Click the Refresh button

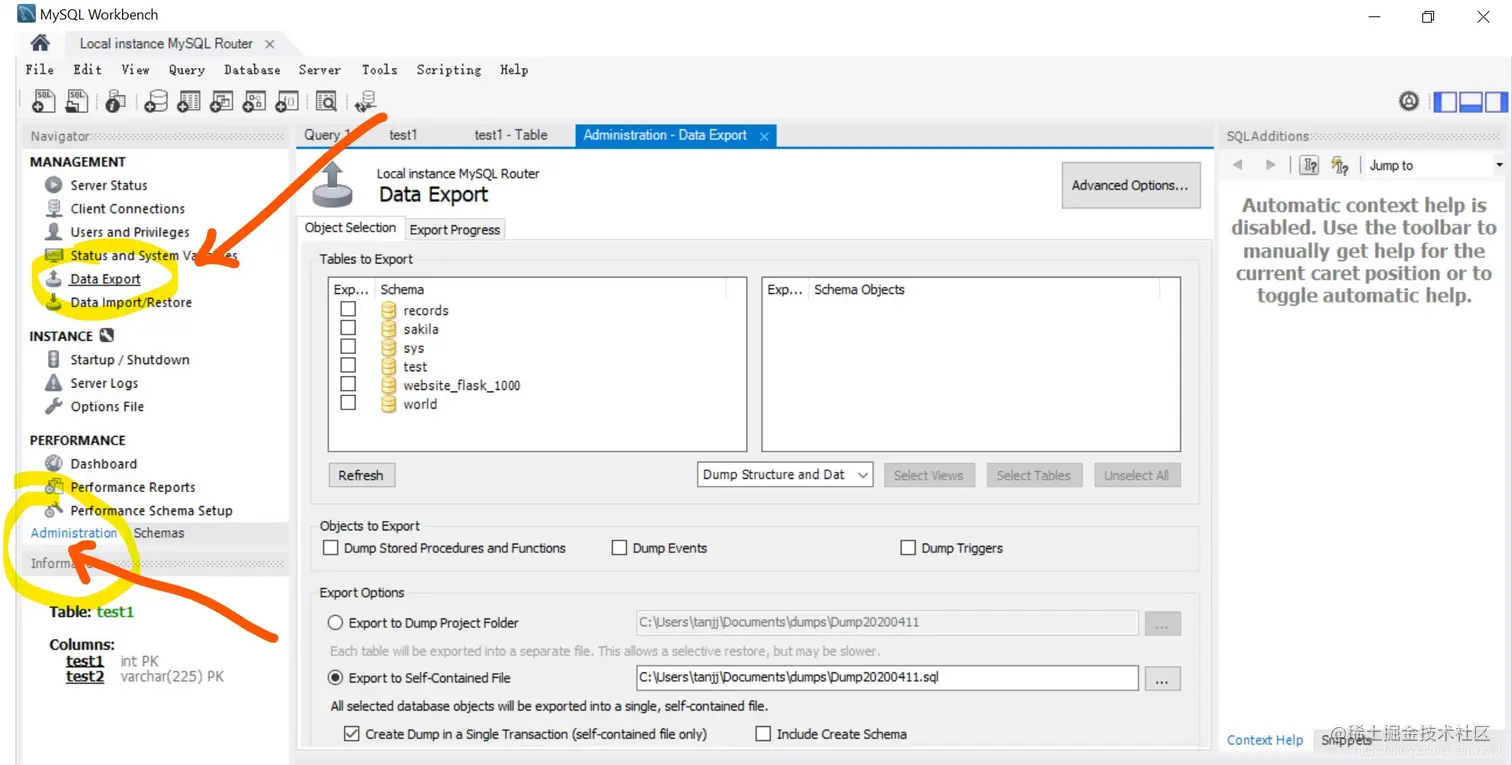click(361, 475)
